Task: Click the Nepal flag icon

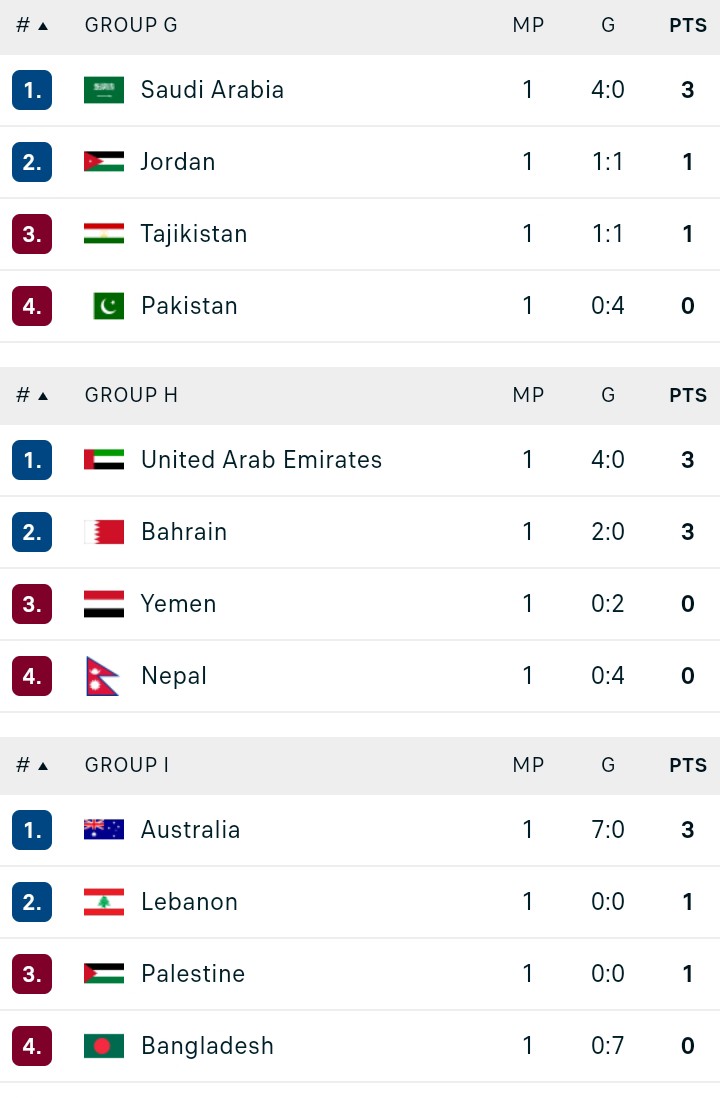Action: 102,676
